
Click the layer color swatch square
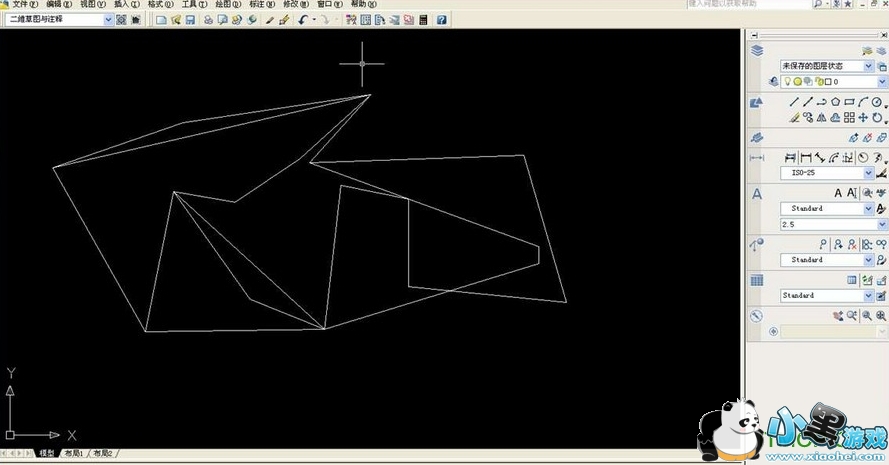coord(828,82)
